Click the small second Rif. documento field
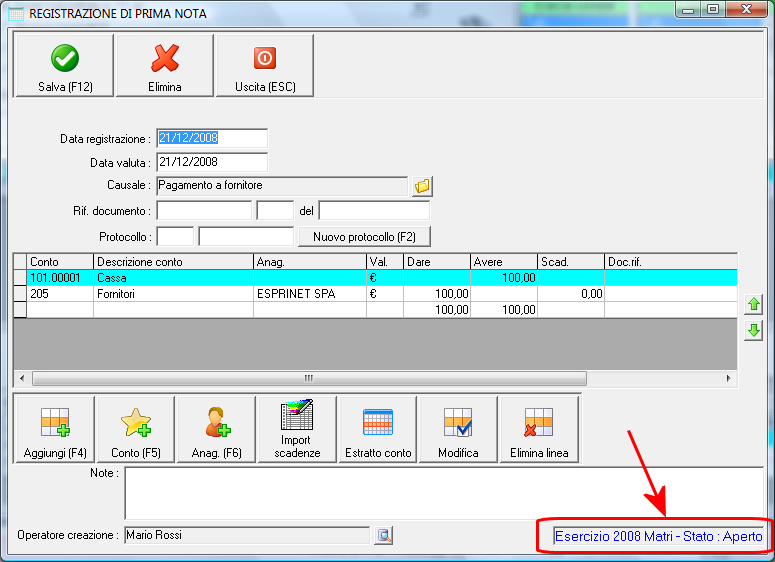 (275, 211)
